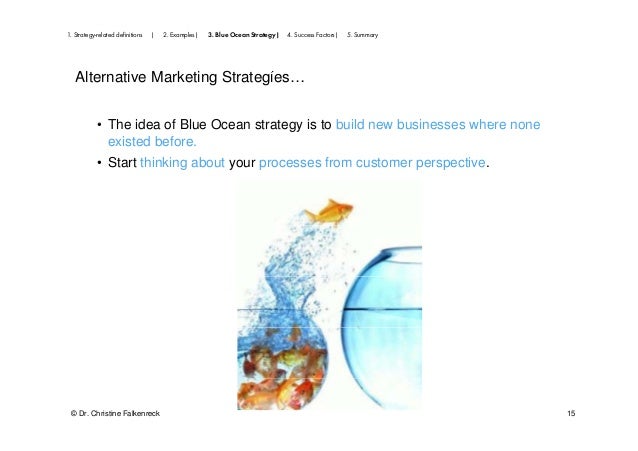Select the bold Blue Ocean Strategy tab

[x=243, y=35]
